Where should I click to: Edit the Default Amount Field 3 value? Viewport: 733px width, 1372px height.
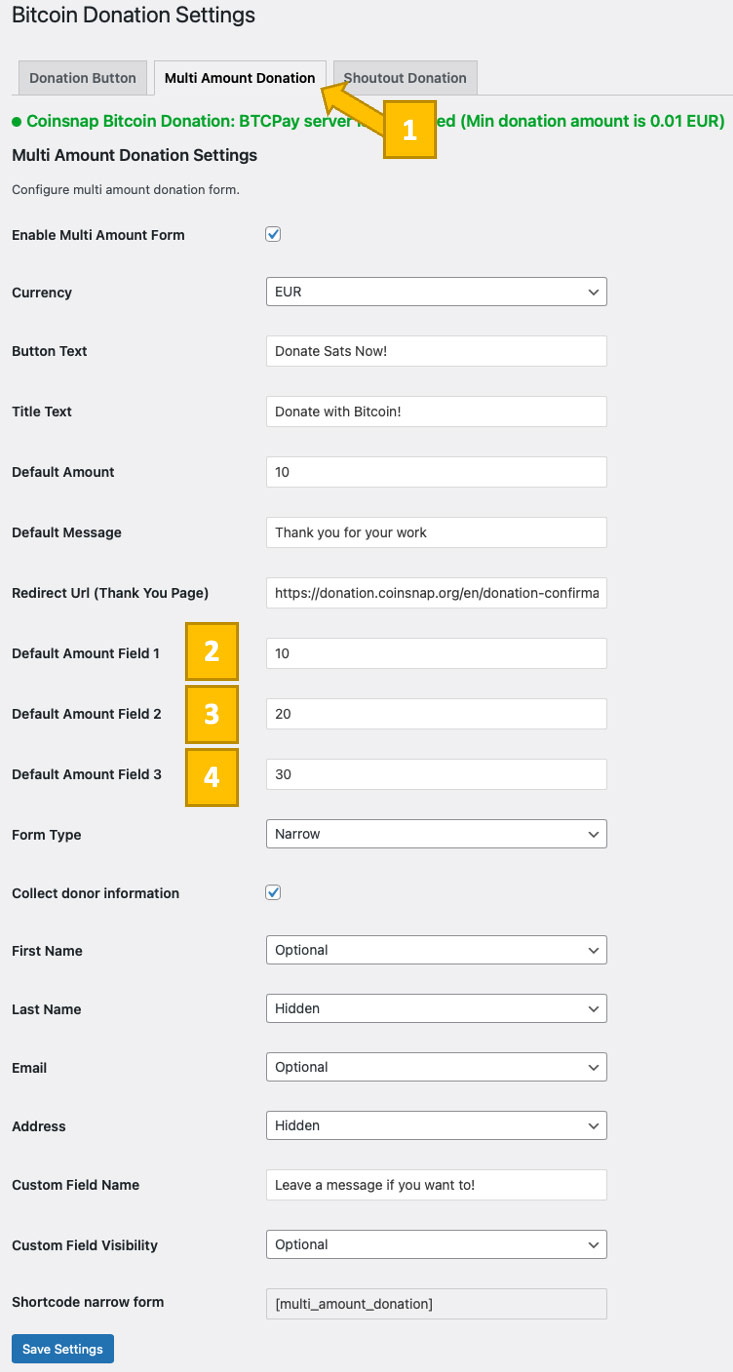point(436,774)
